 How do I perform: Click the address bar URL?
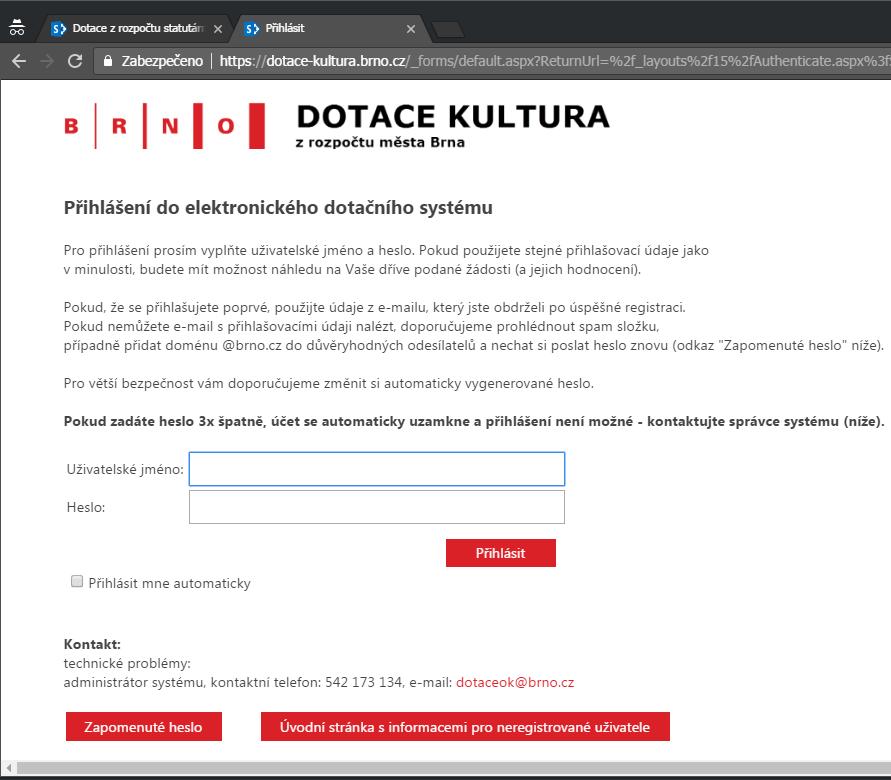pos(554,61)
